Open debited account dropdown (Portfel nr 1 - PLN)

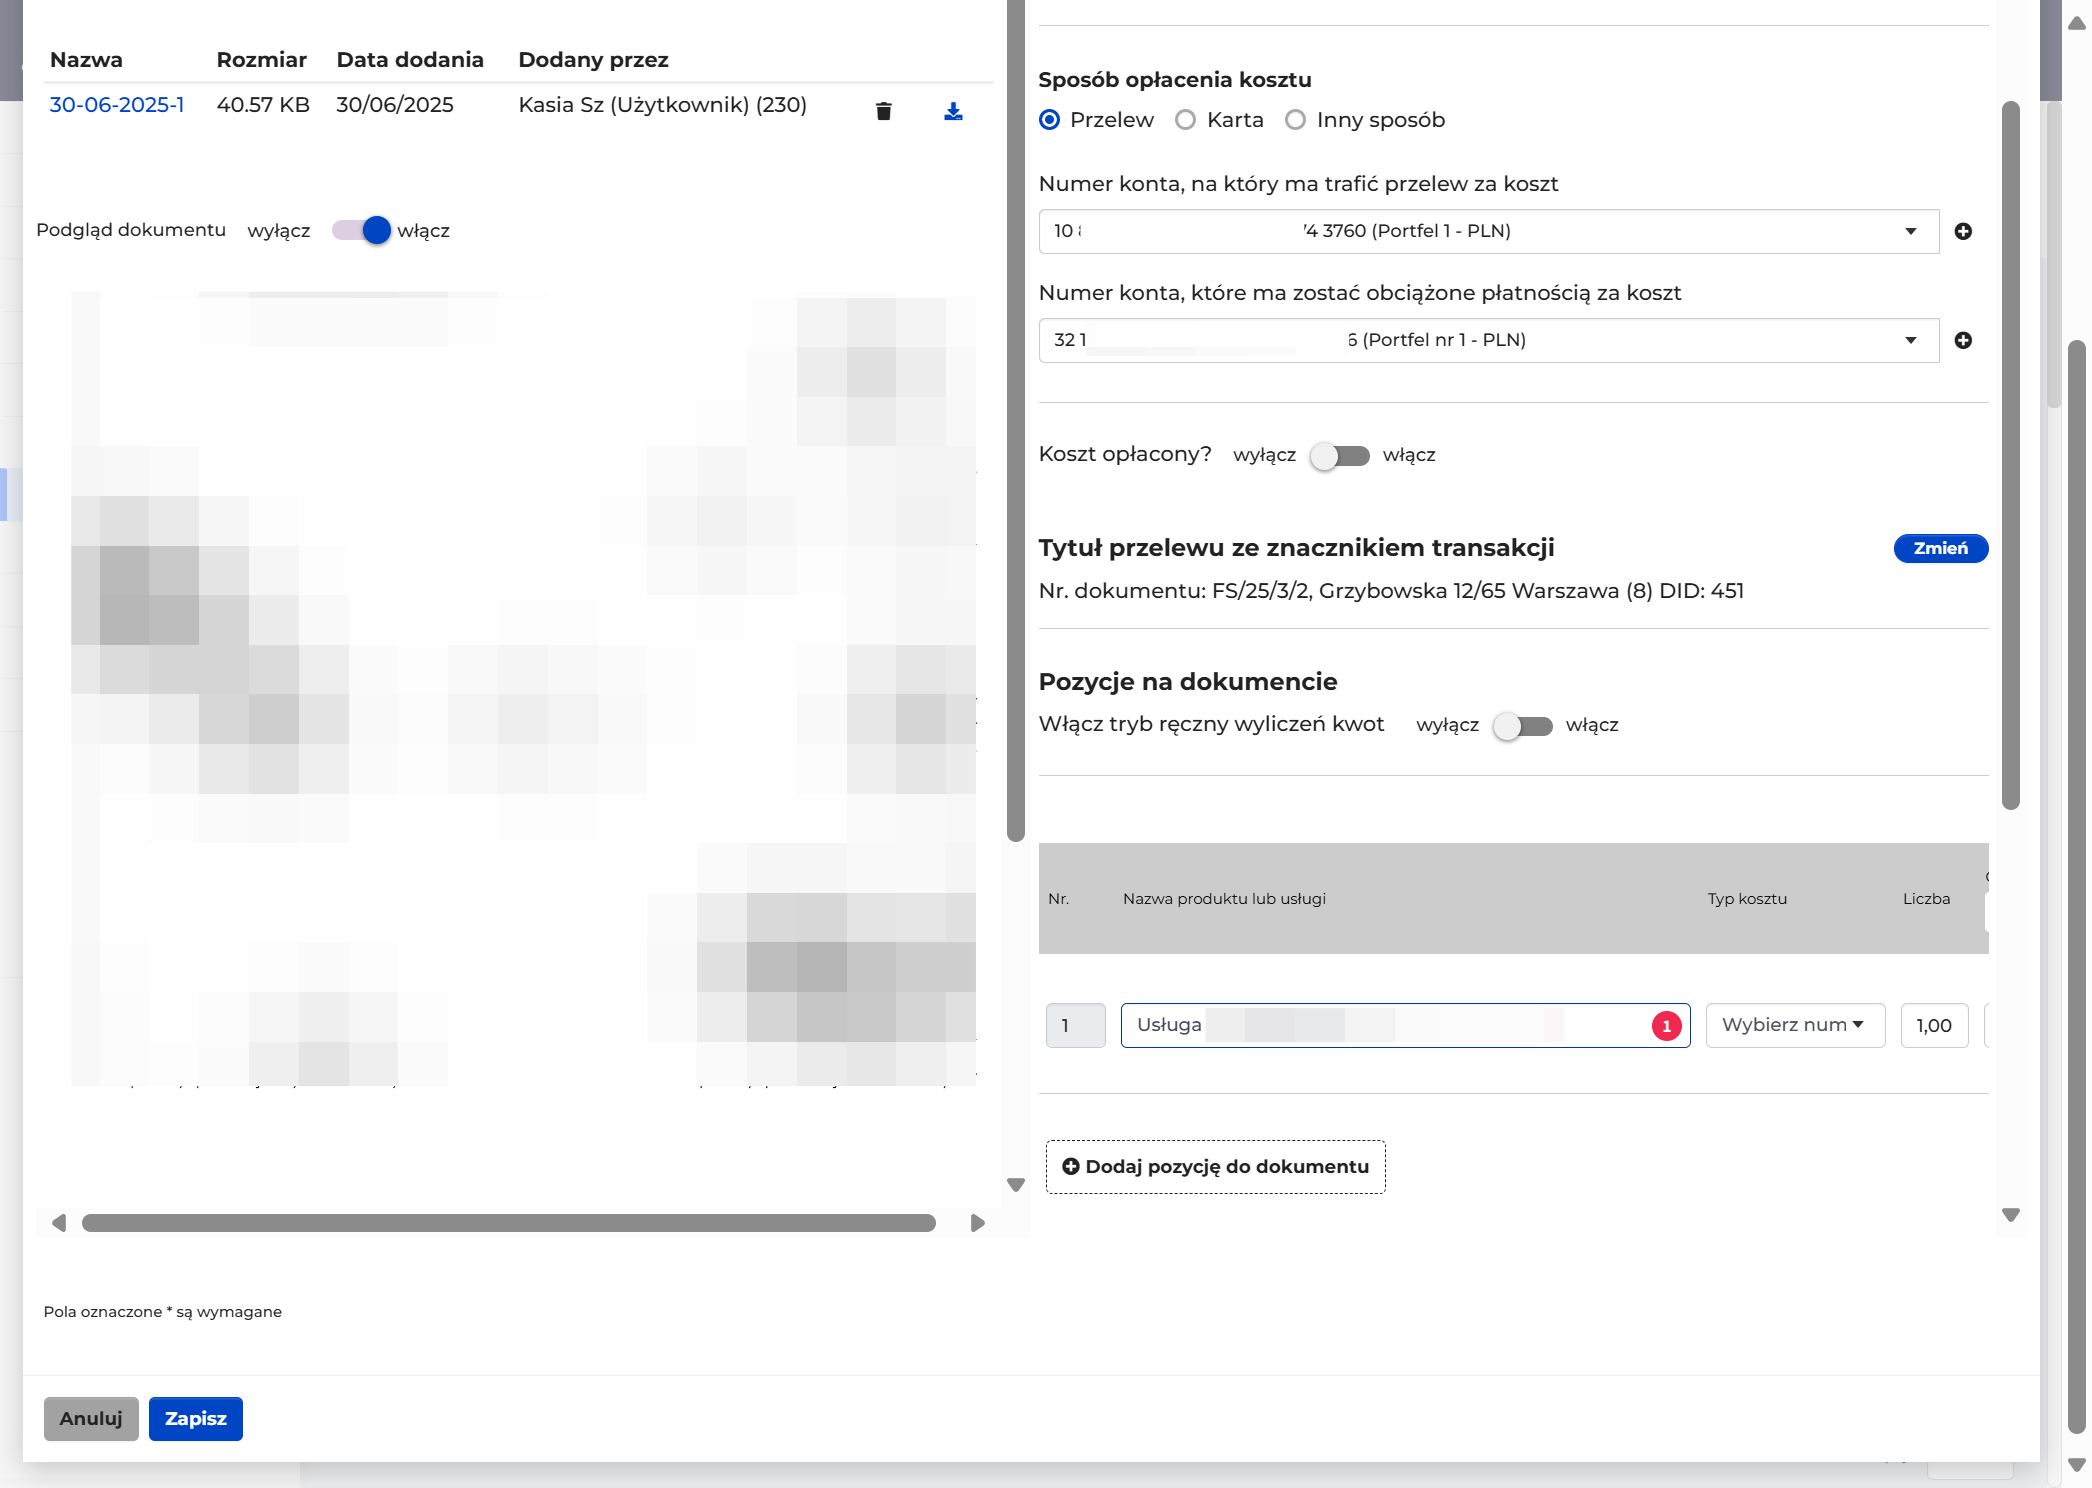1489,340
